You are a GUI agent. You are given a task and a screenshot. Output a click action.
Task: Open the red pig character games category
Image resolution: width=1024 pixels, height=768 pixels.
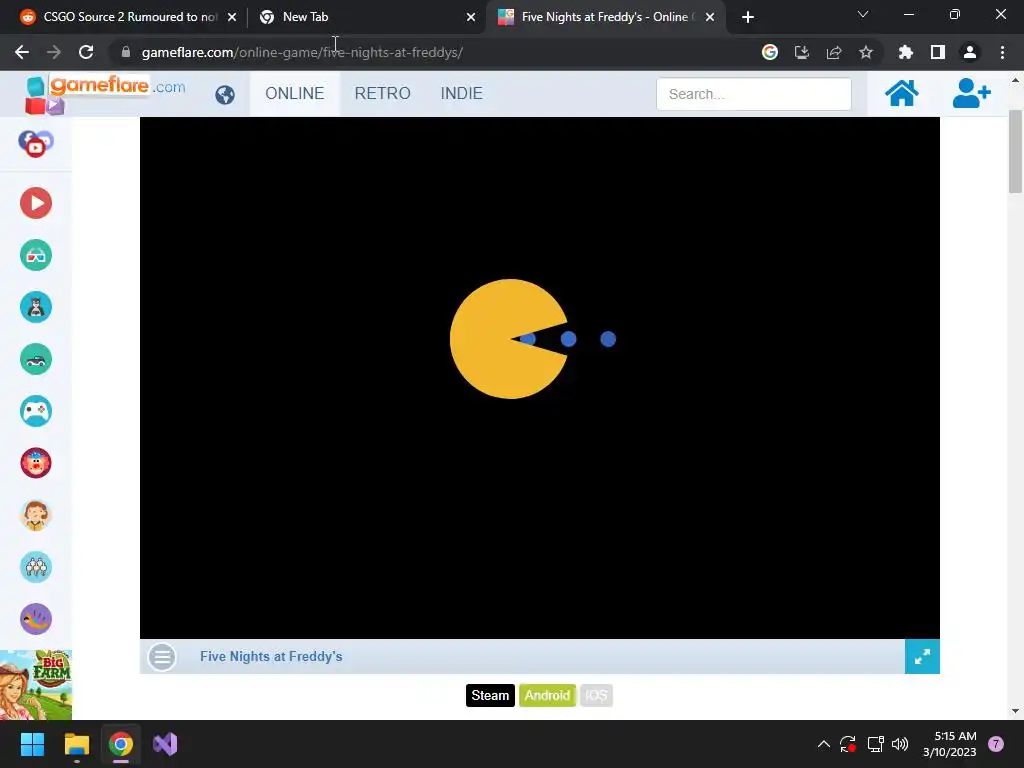click(x=36, y=463)
